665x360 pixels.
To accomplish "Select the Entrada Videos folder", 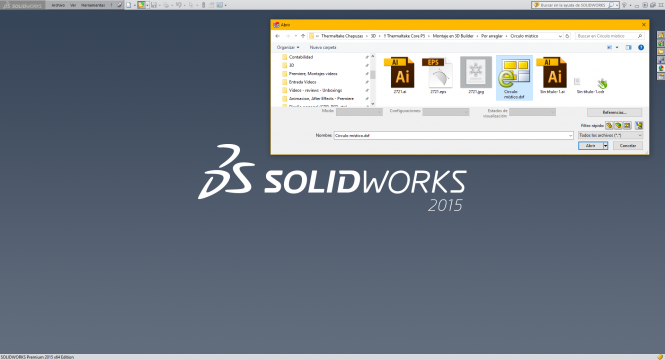I will tap(302, 82).
